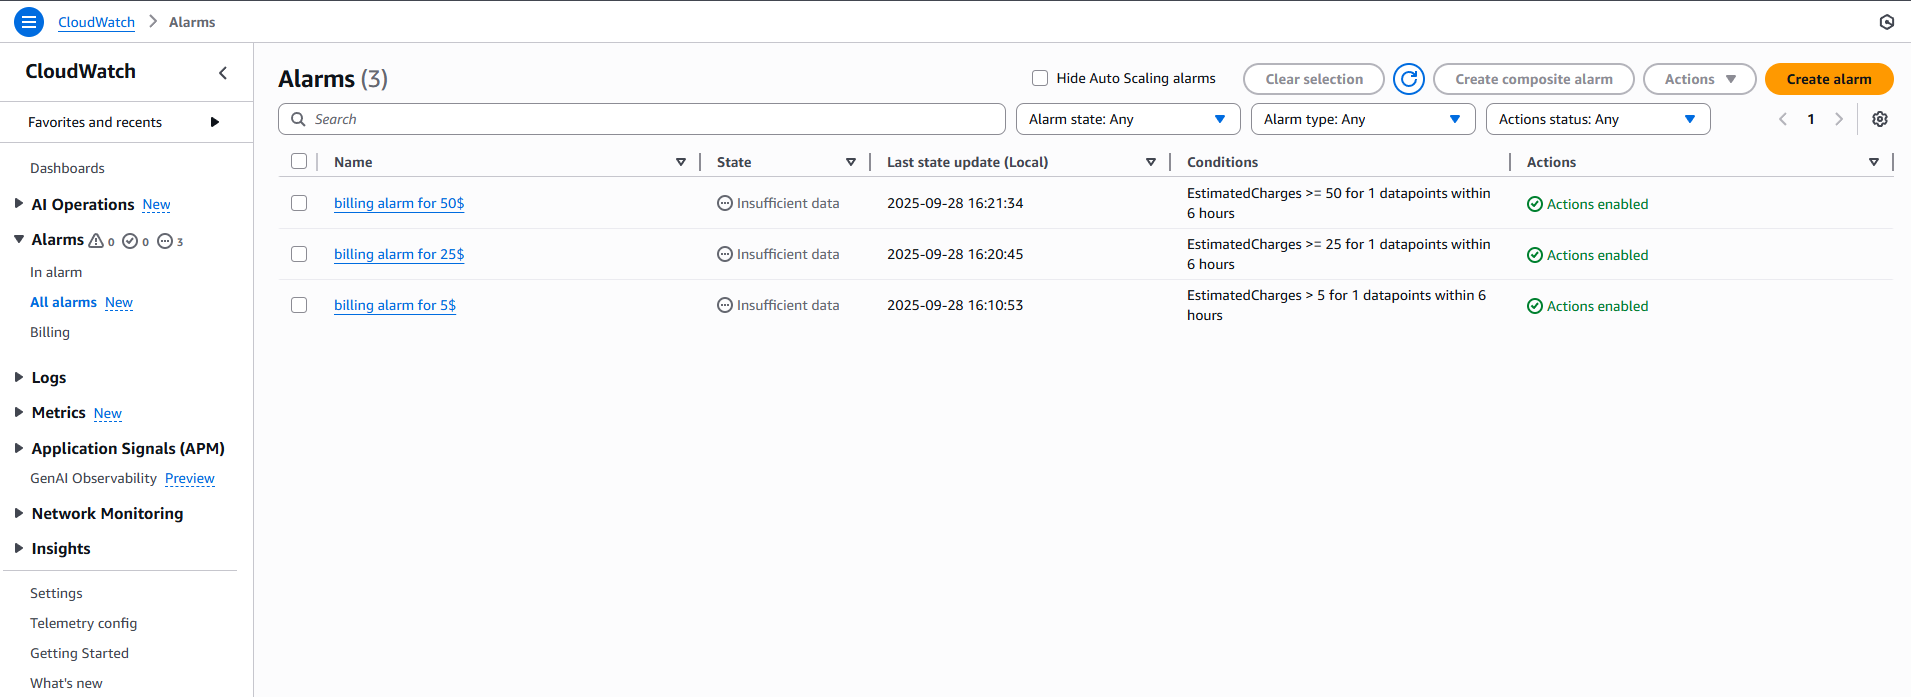Open All alarms in sidebar
This screenshot has height=697, width=1911.
(63, 302)
